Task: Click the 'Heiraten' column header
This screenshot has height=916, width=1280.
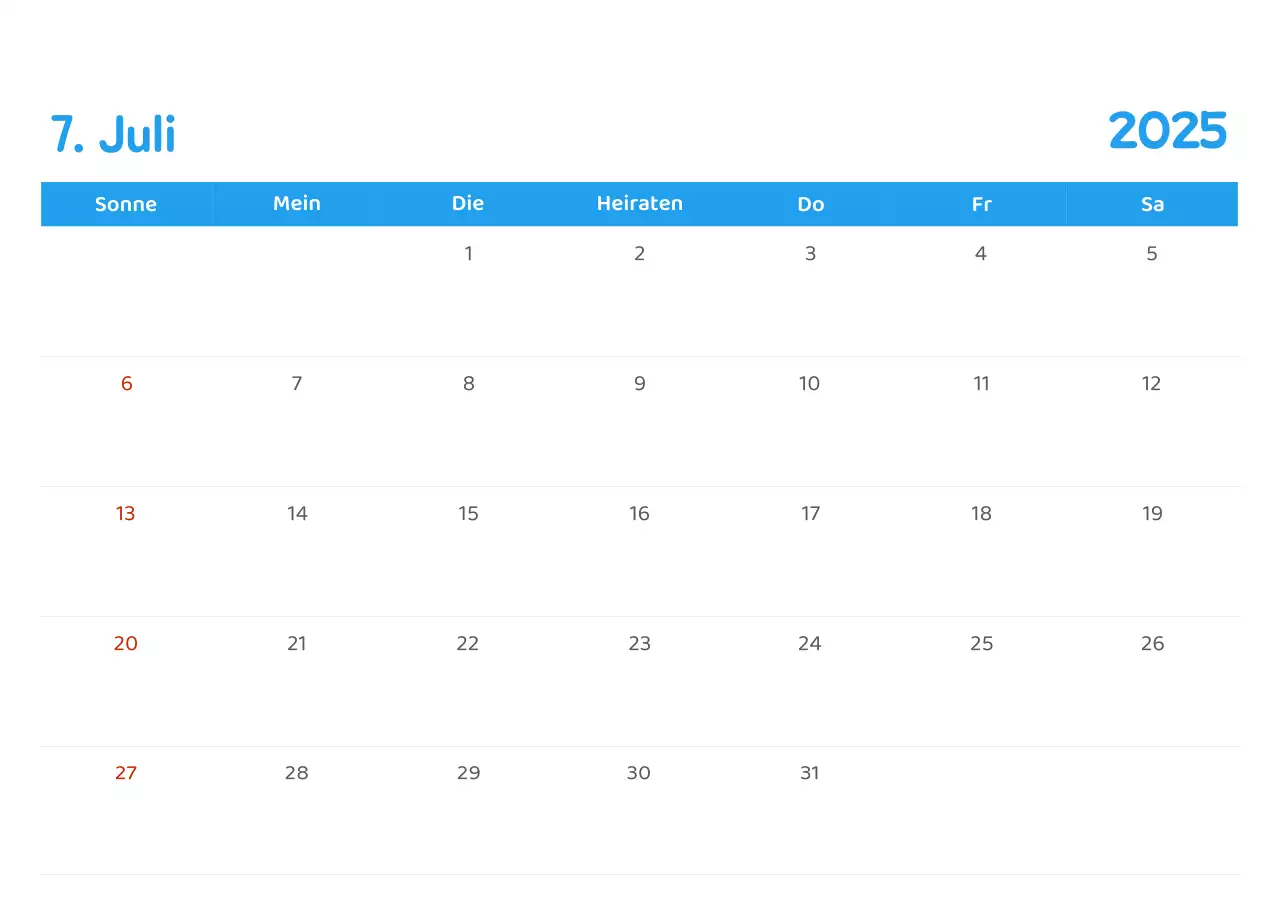Action: point(639,203)
